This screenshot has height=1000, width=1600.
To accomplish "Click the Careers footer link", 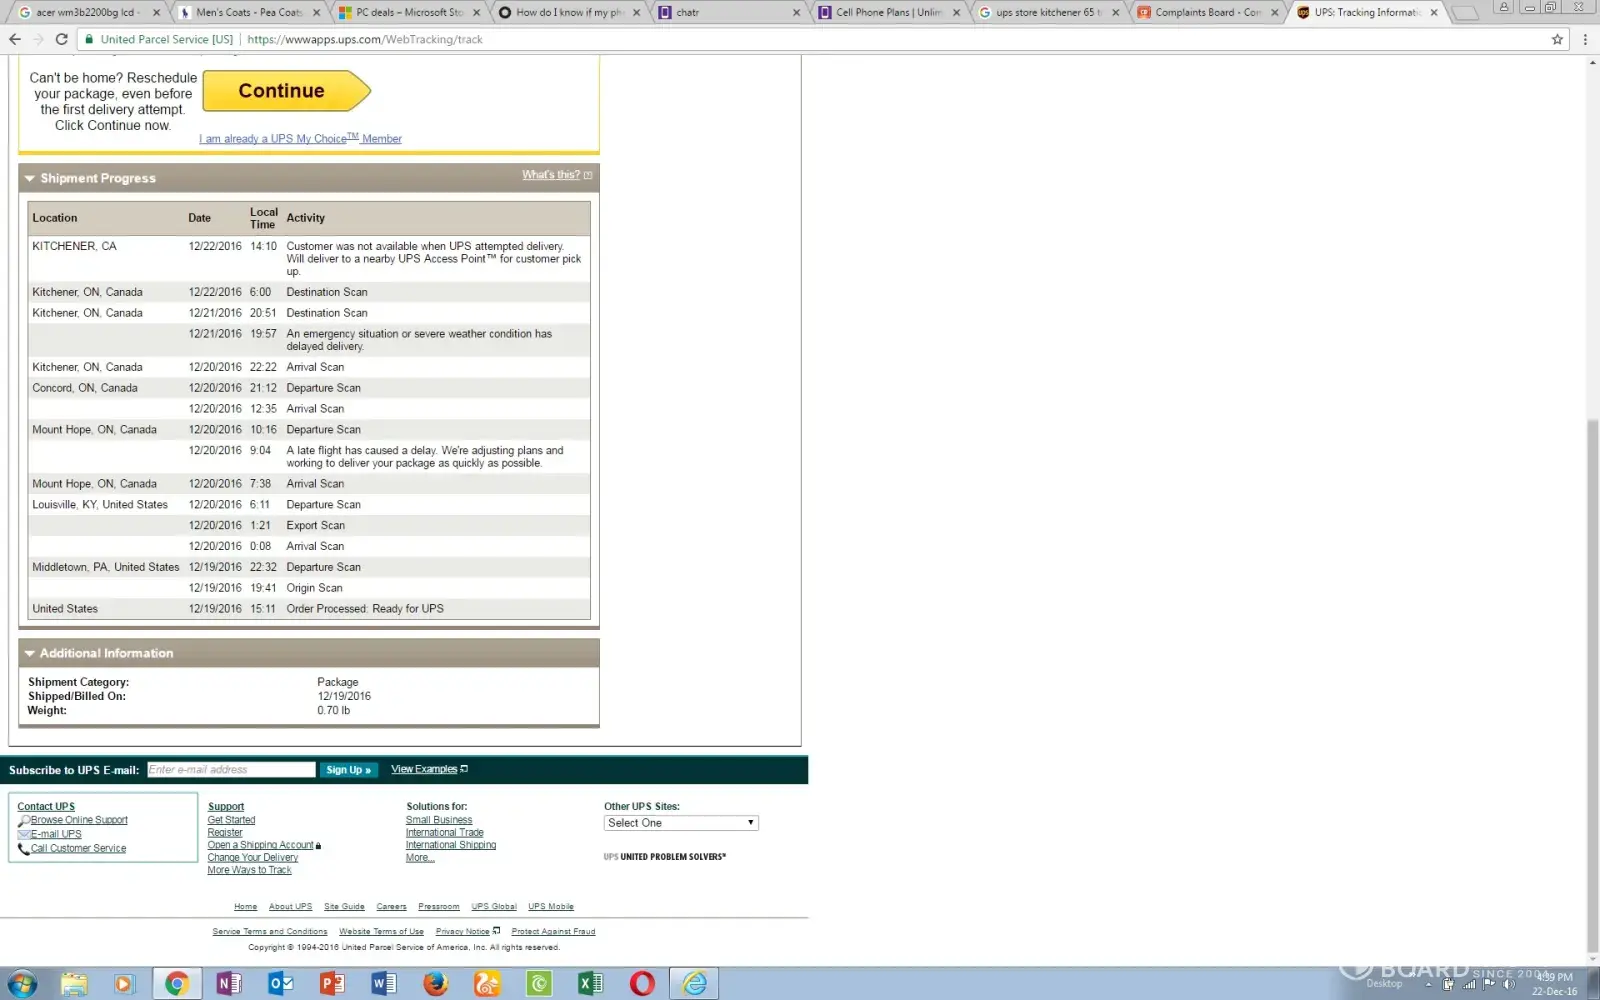I will pyautogui.click(x=391, y=907).
